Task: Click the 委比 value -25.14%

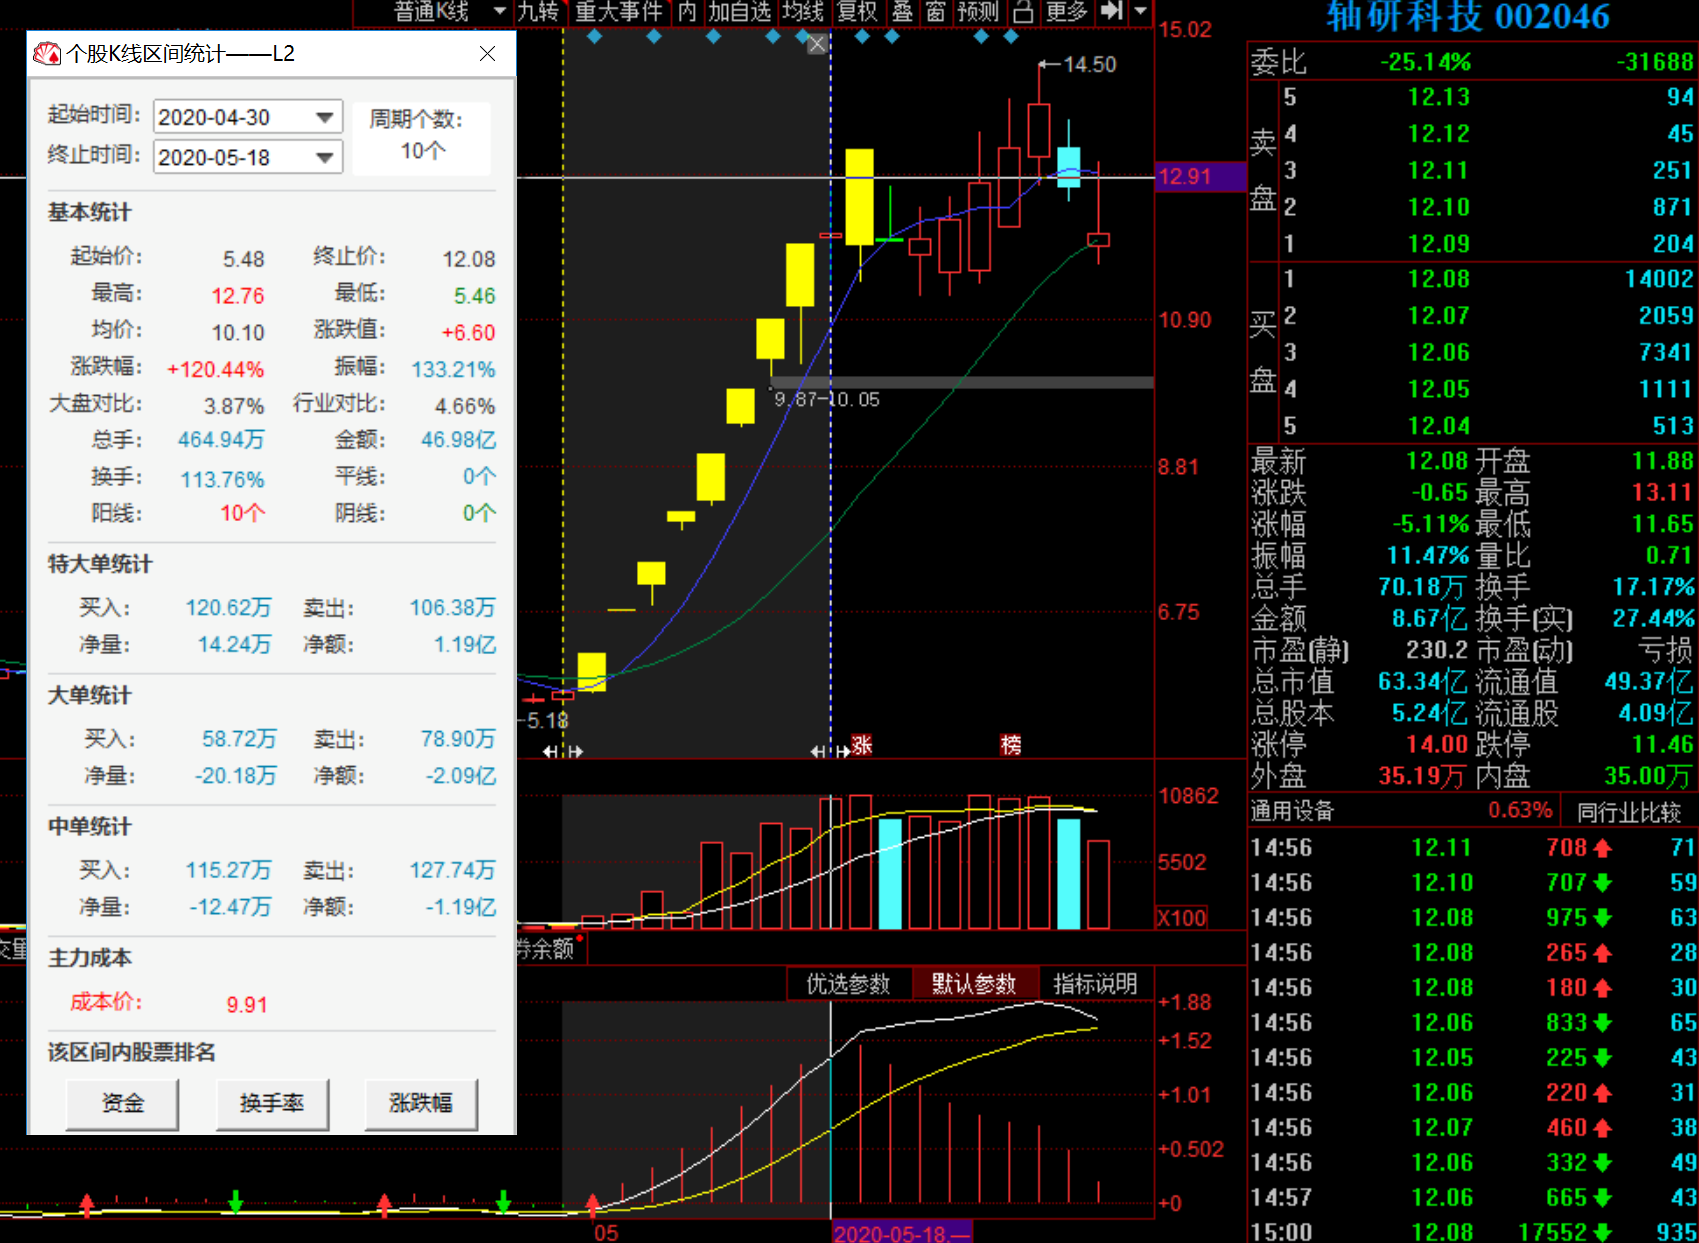Action: click(1426, 62)
